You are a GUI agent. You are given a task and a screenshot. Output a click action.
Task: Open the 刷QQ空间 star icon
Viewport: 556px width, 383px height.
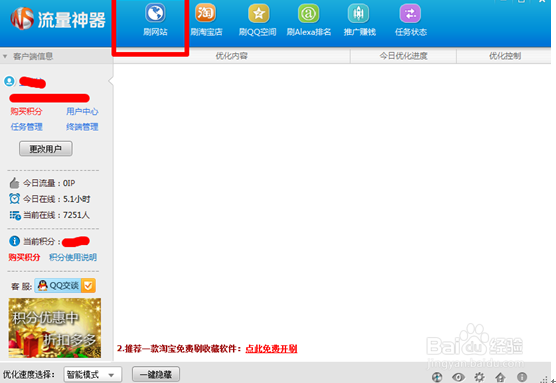258,13
